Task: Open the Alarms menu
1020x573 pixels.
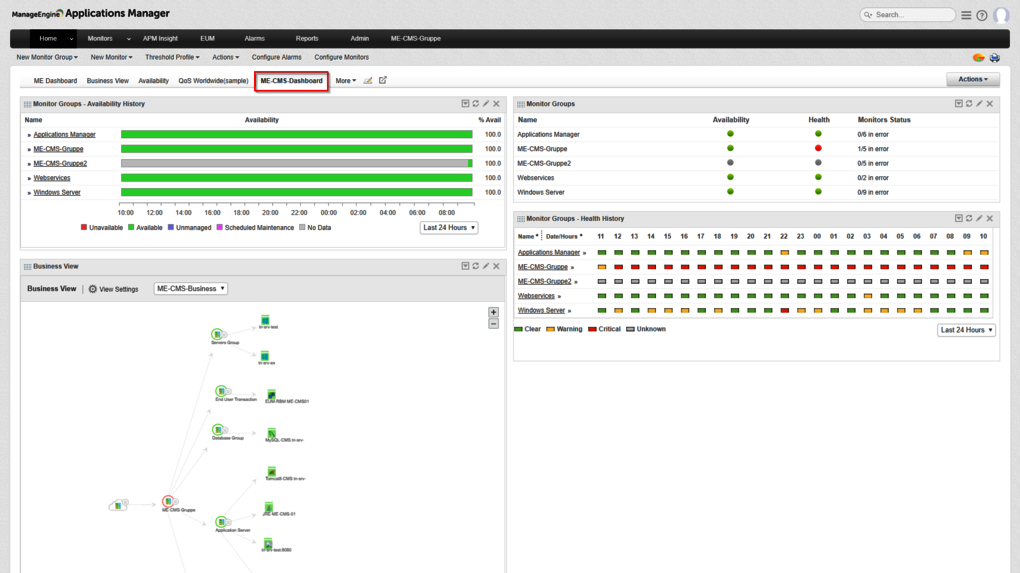Action: (254, 39)
